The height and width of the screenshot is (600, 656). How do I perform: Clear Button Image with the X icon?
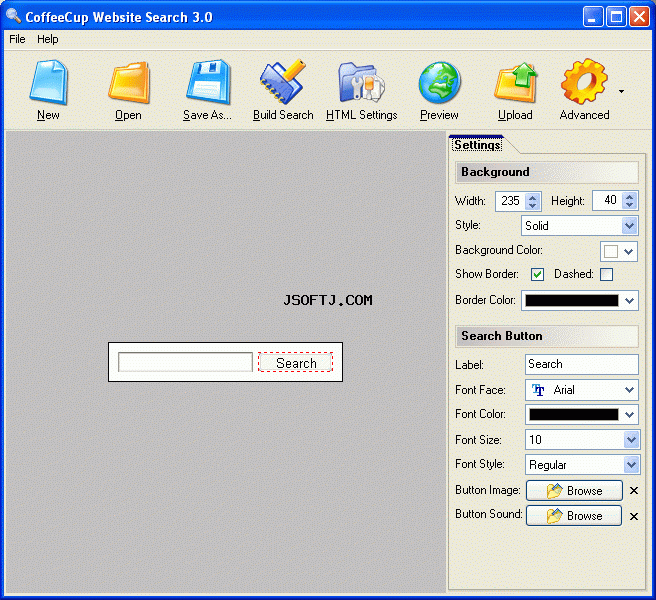pyautogui.click(x=634, y=491)
